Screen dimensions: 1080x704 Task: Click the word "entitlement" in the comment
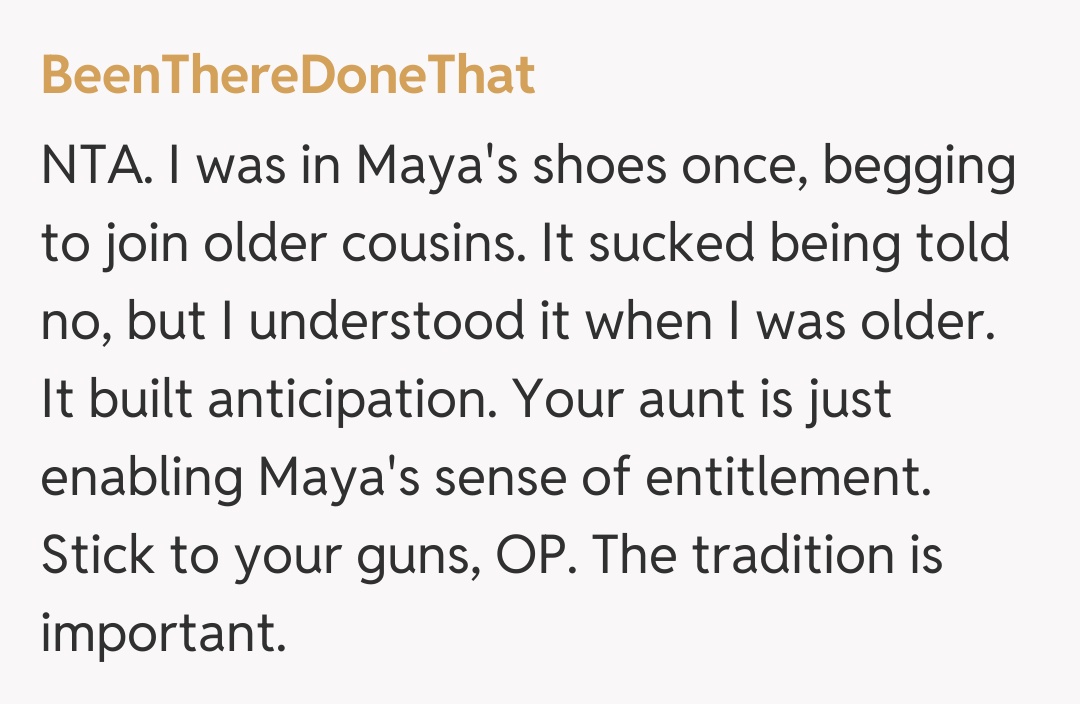[x=788, y=479]
